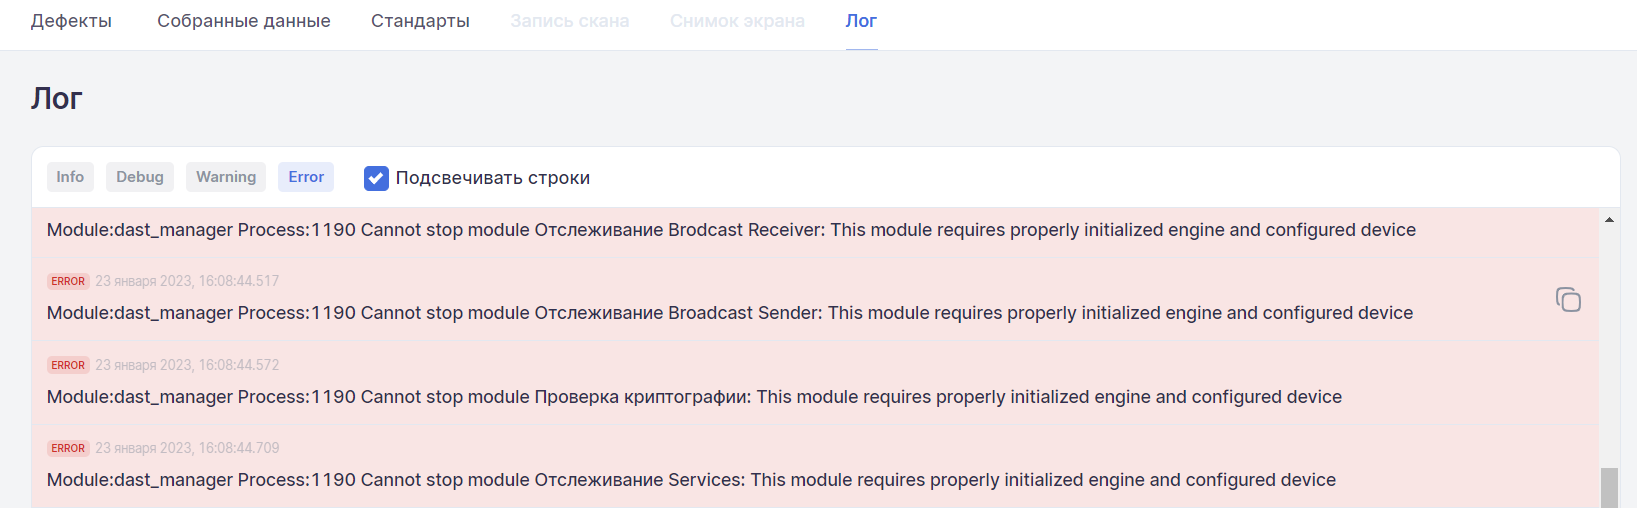The image size is (1637, 508).
Task: Copy the Broadcast Sender log entry
Action: [1568, 299]
